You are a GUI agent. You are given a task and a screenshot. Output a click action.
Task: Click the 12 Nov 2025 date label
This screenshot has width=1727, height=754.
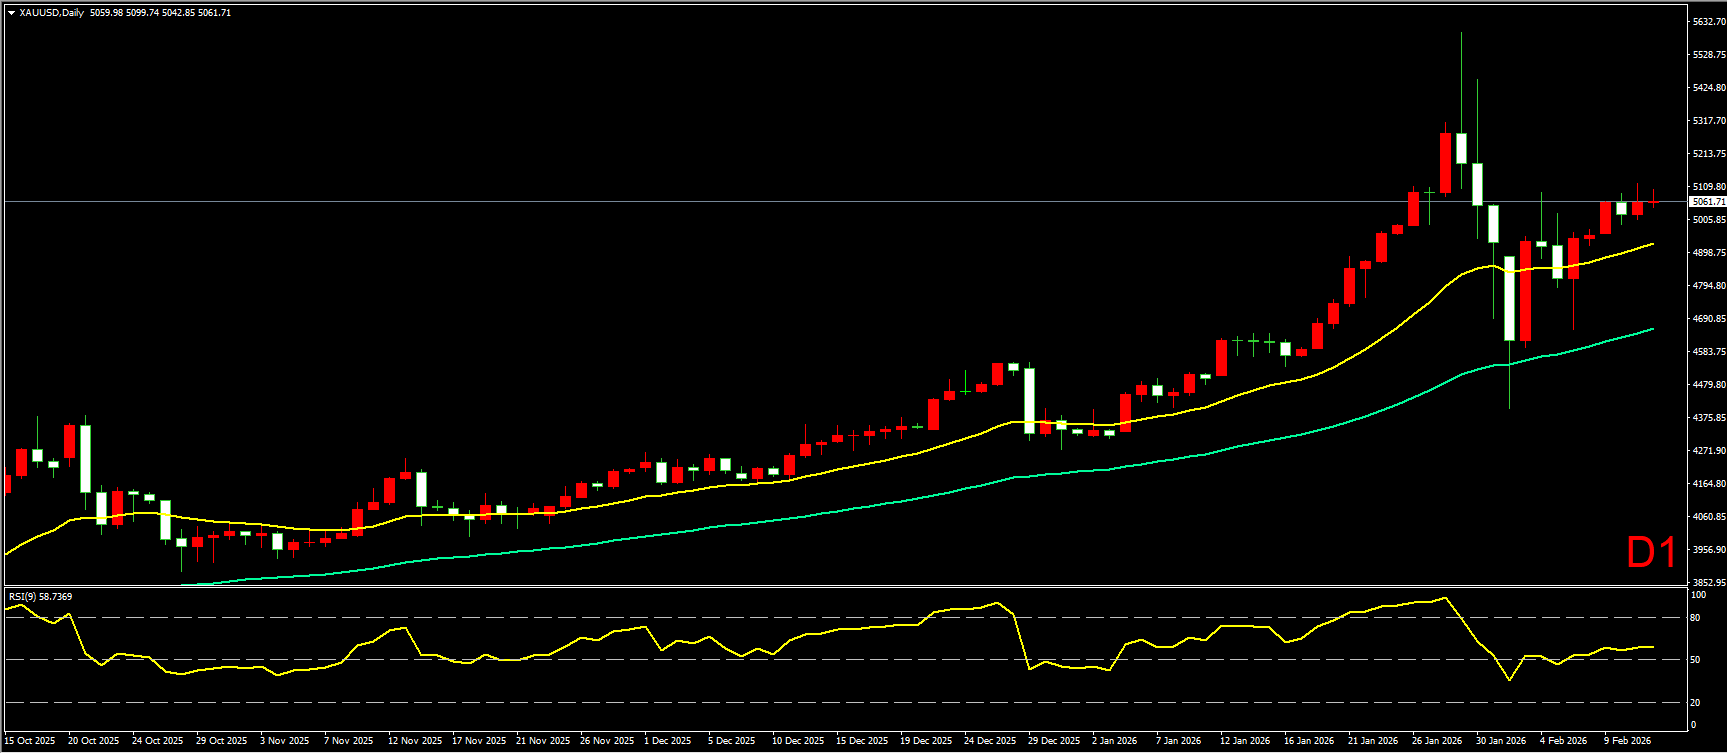[x=415, y=741]
